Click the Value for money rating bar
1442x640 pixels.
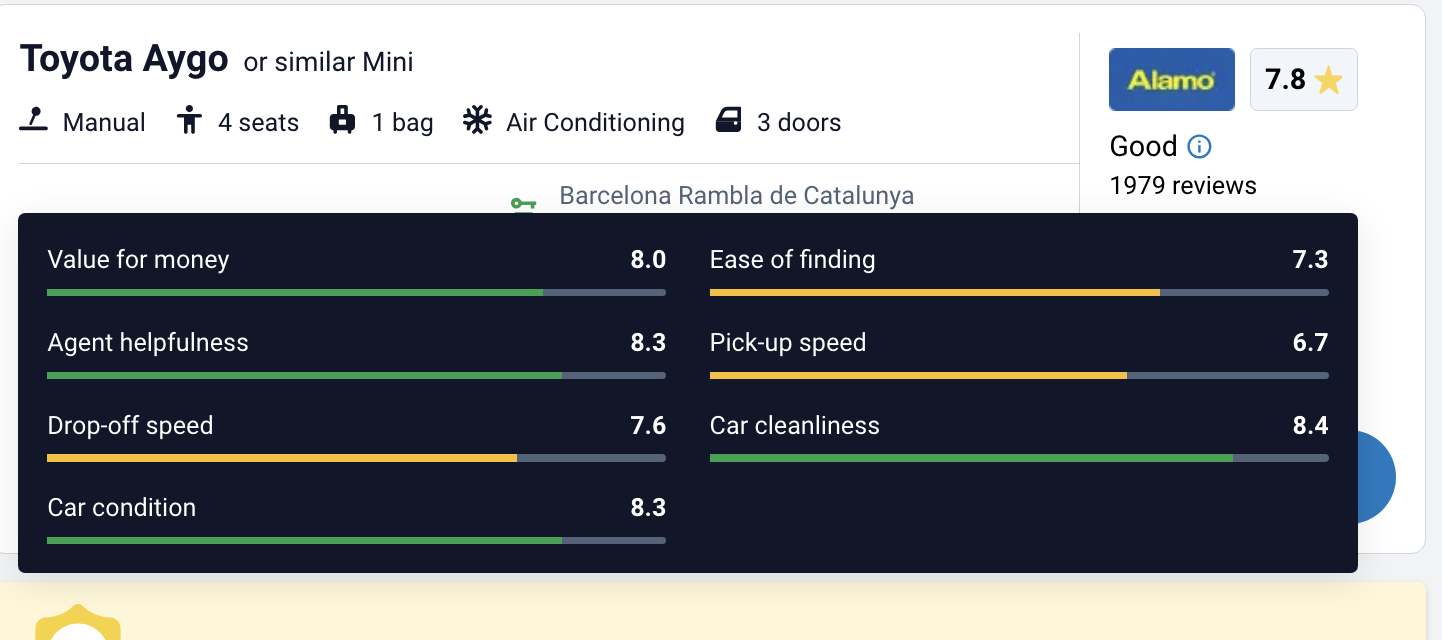tap(356, 292)
